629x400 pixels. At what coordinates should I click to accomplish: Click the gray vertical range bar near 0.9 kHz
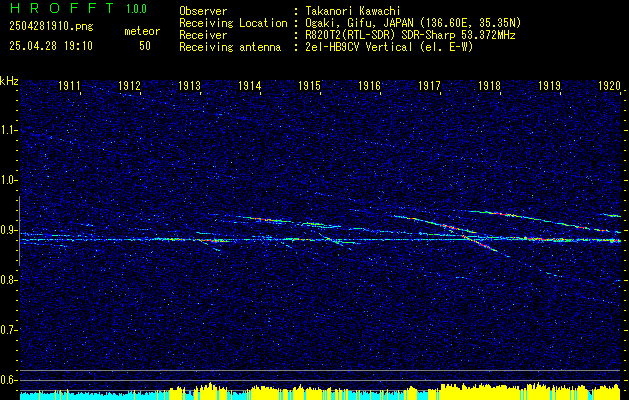point(19,231)
